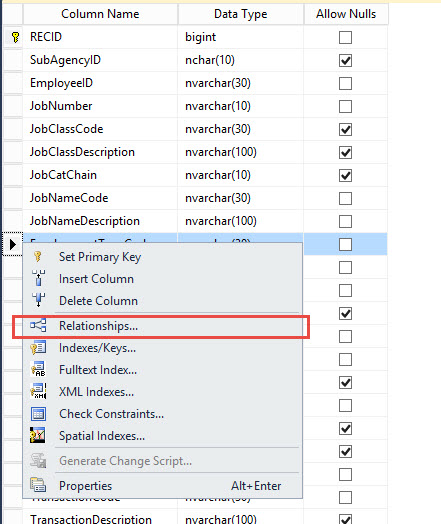
Task: Click the Fulltext Index icon
Action: pyautogui.click(x=38, y=369)
